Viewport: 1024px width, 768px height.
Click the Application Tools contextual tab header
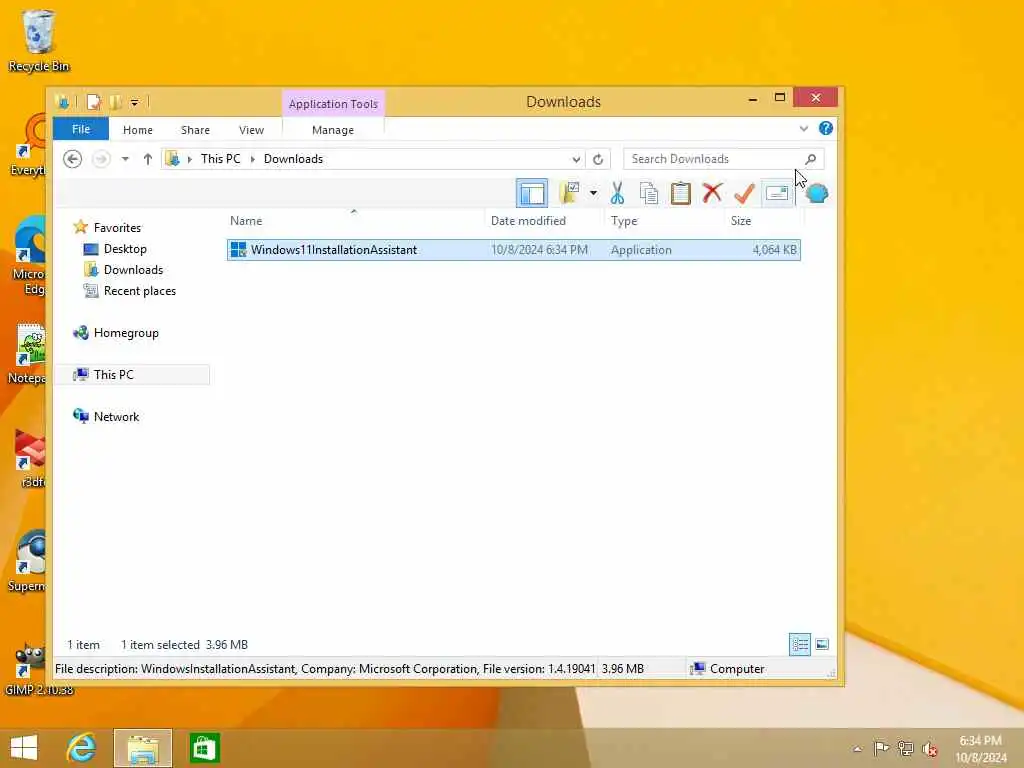click(x=333, y=104)
